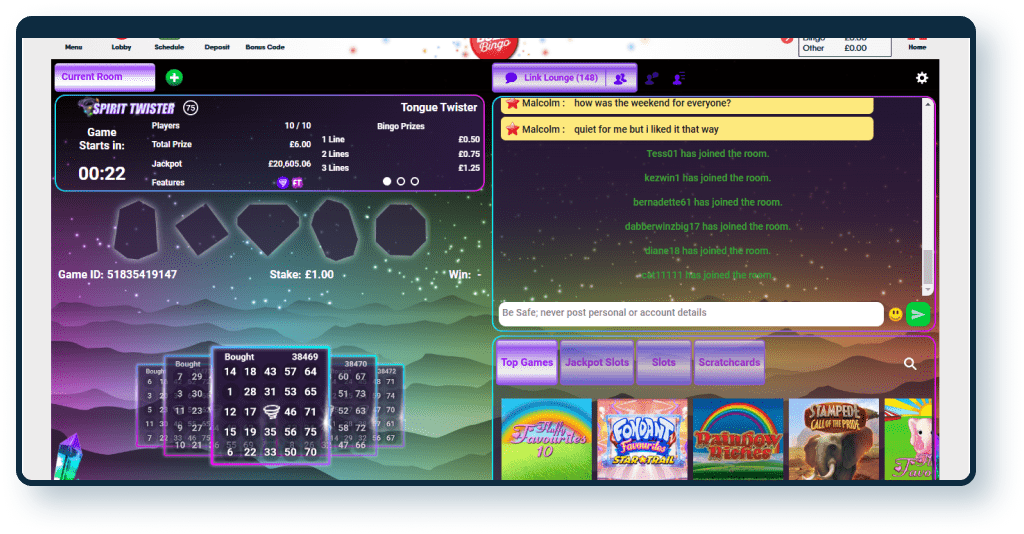This screenshot has height=534, width=1024.
Task: Click the 00:22 countdown timer
Action: tap(102, 173)
